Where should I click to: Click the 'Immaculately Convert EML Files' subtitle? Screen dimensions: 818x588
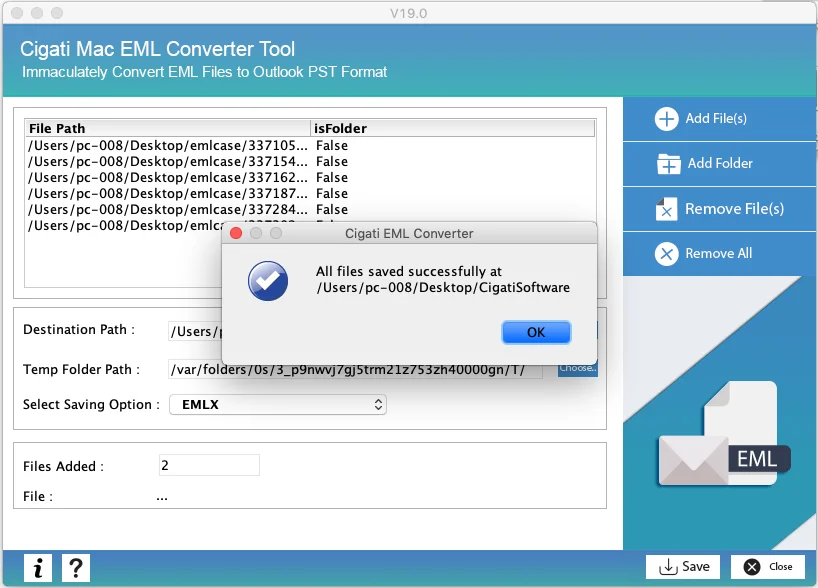click(204, 72)
